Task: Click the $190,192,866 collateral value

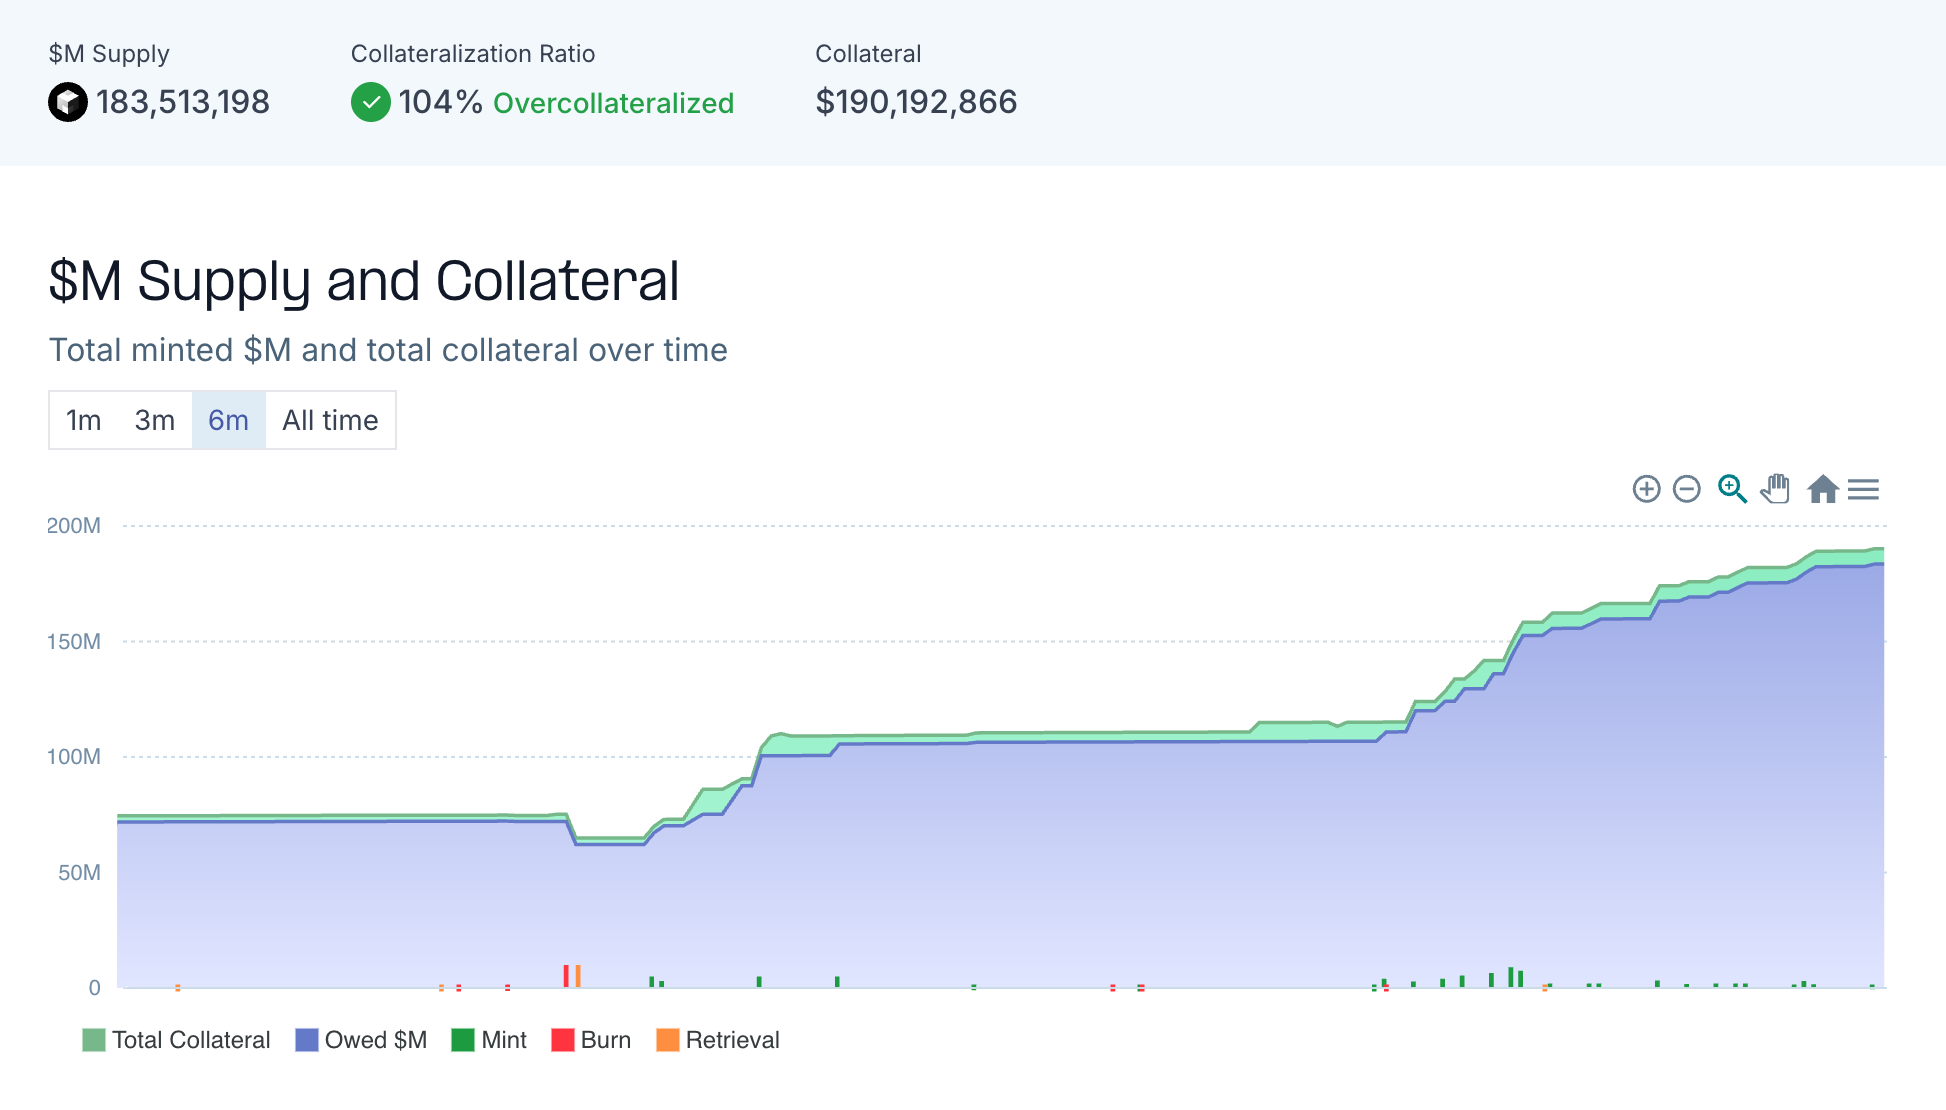Action: coord(916,102)
